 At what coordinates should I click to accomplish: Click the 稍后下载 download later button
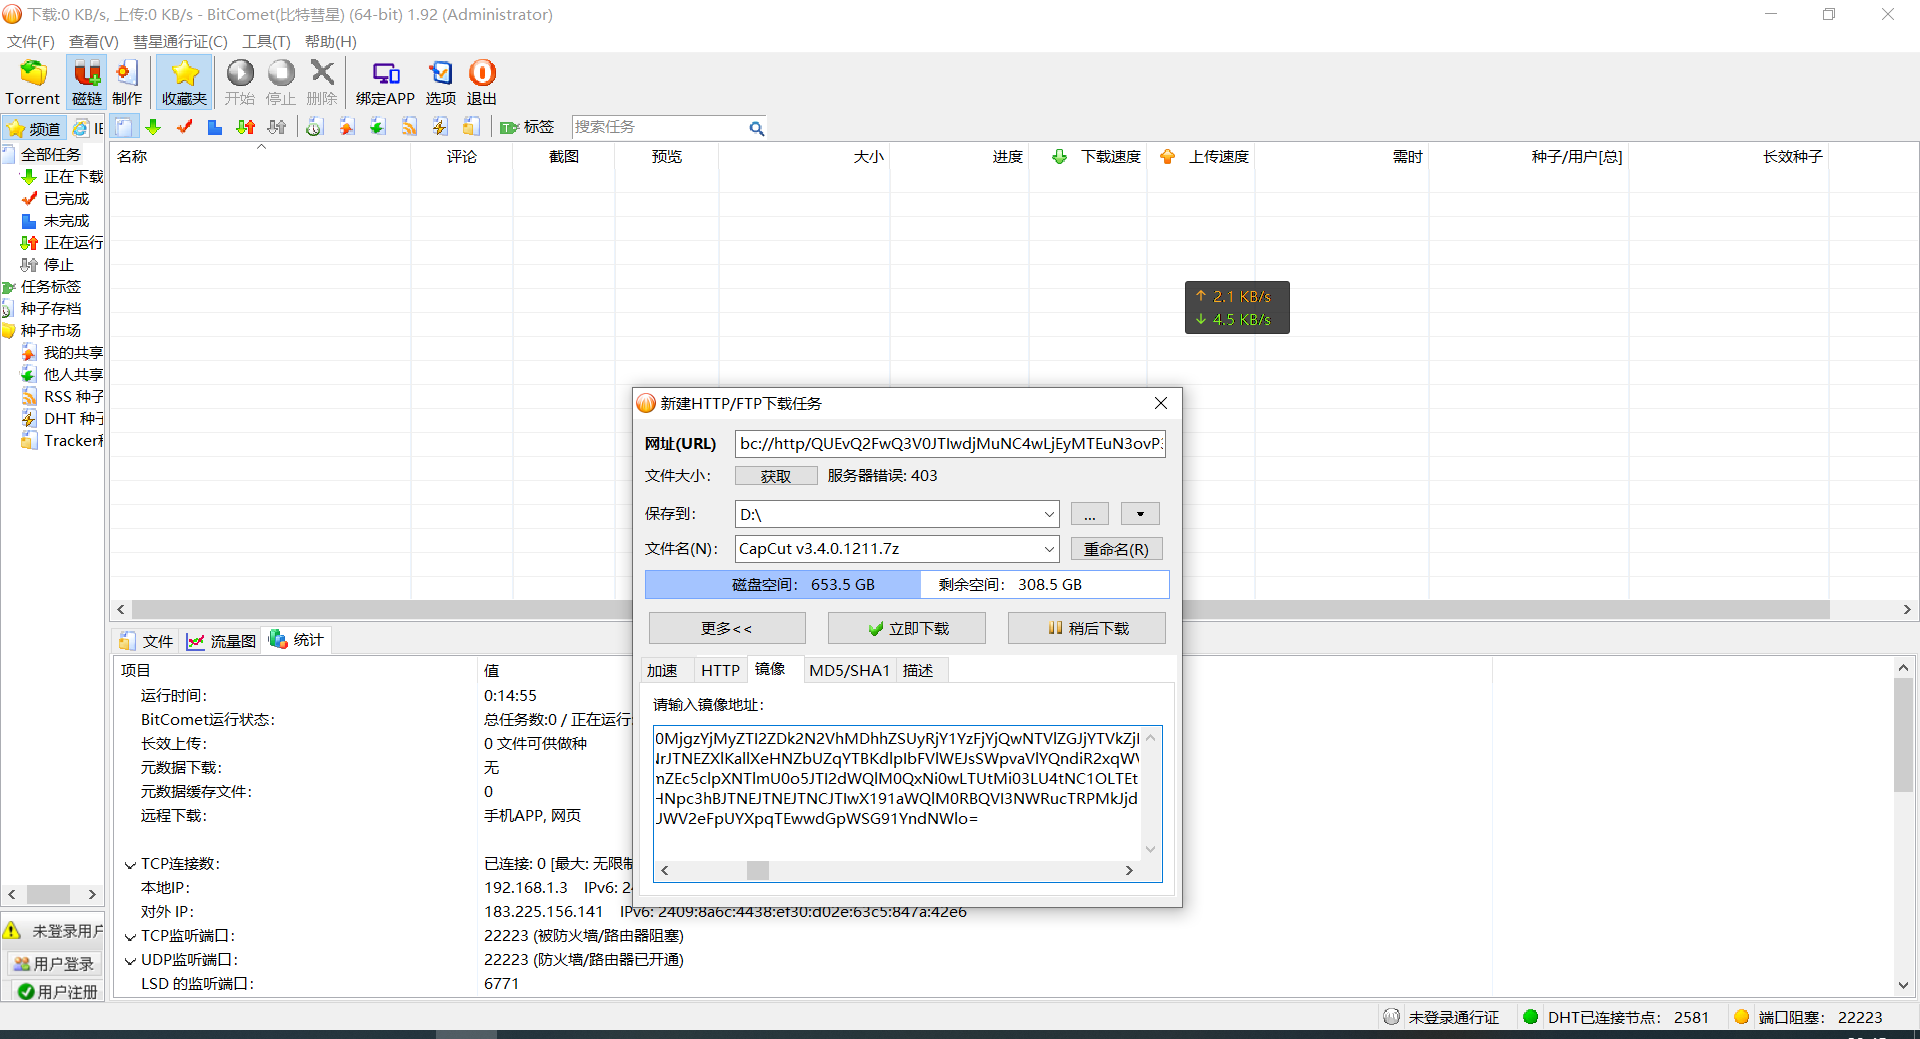1087,628
